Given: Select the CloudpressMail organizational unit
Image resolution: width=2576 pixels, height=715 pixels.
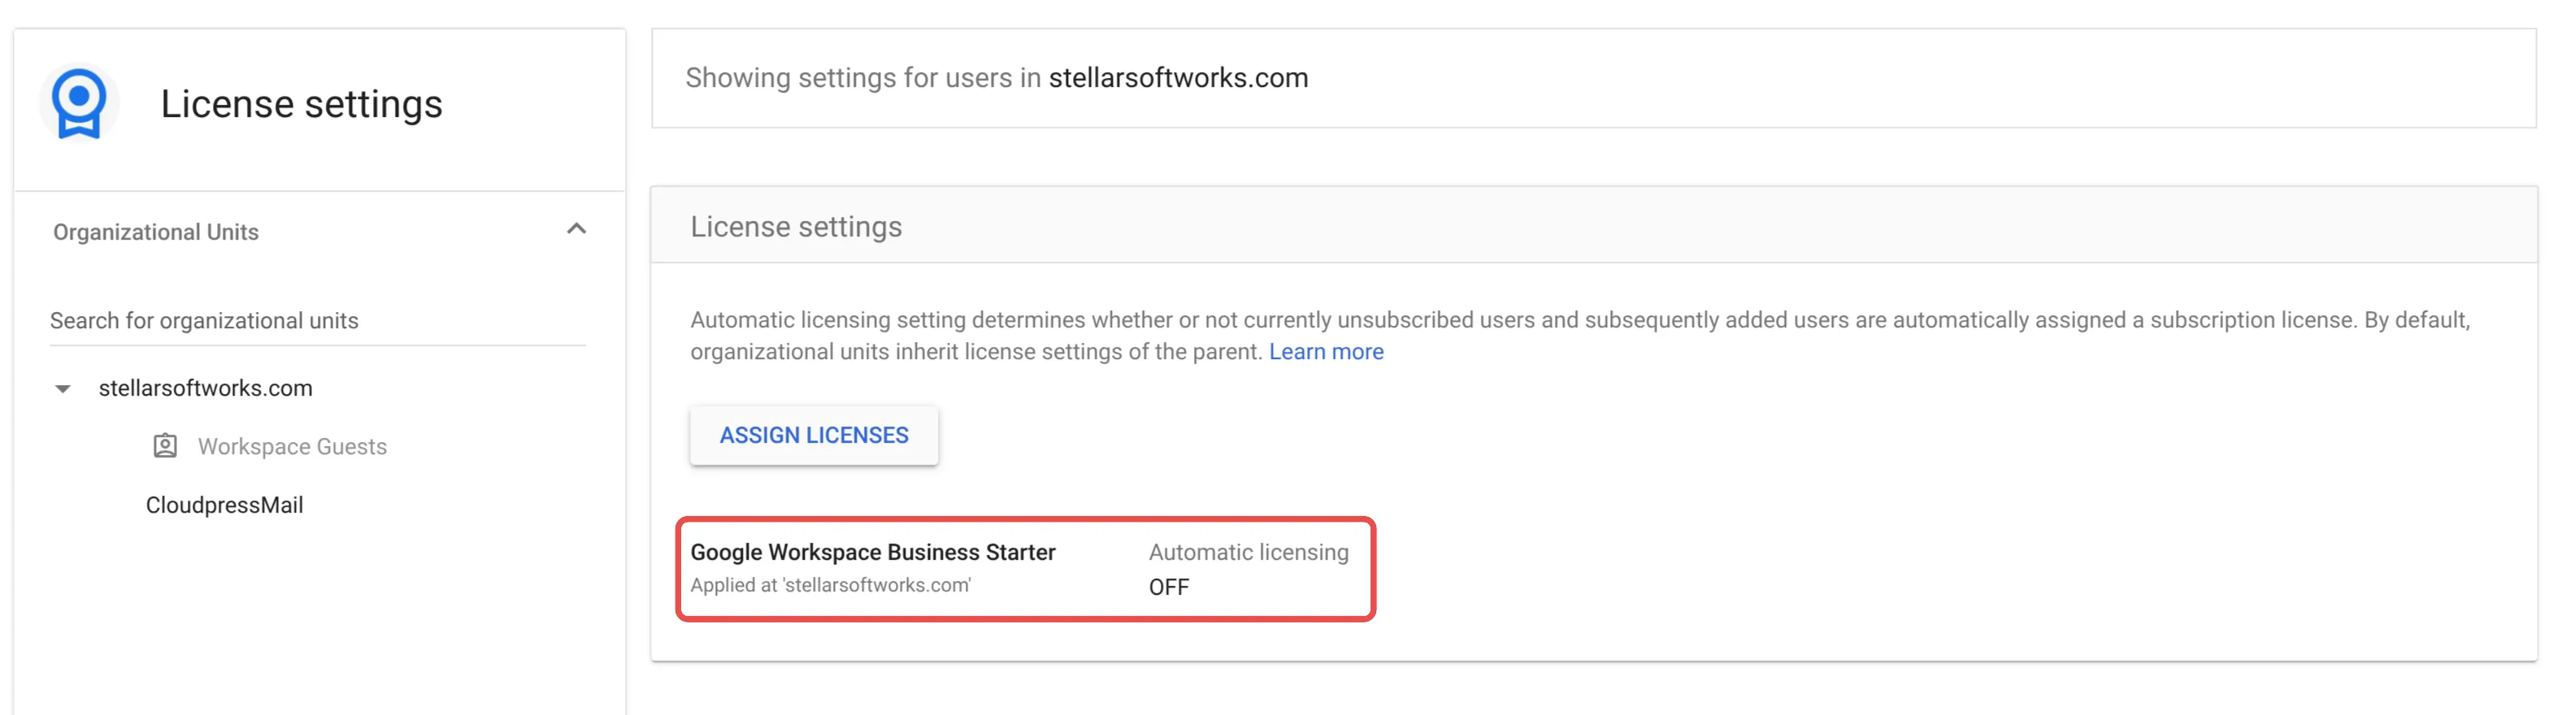Looking at the screenshot, I should coord(224,505).
